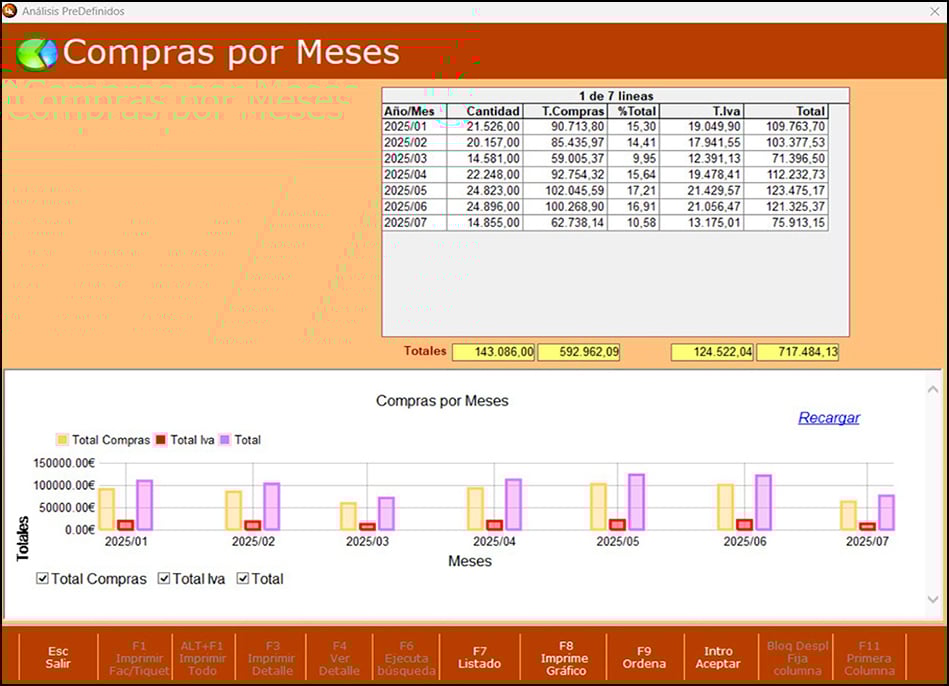The width and height of the screenshot is (949, 686).
Task: Disable the Total series checkbox
Action: [x=243, y=579]
